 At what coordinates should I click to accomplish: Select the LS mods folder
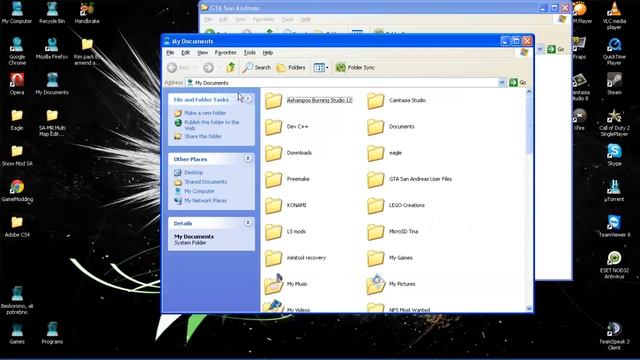point(285,231)
